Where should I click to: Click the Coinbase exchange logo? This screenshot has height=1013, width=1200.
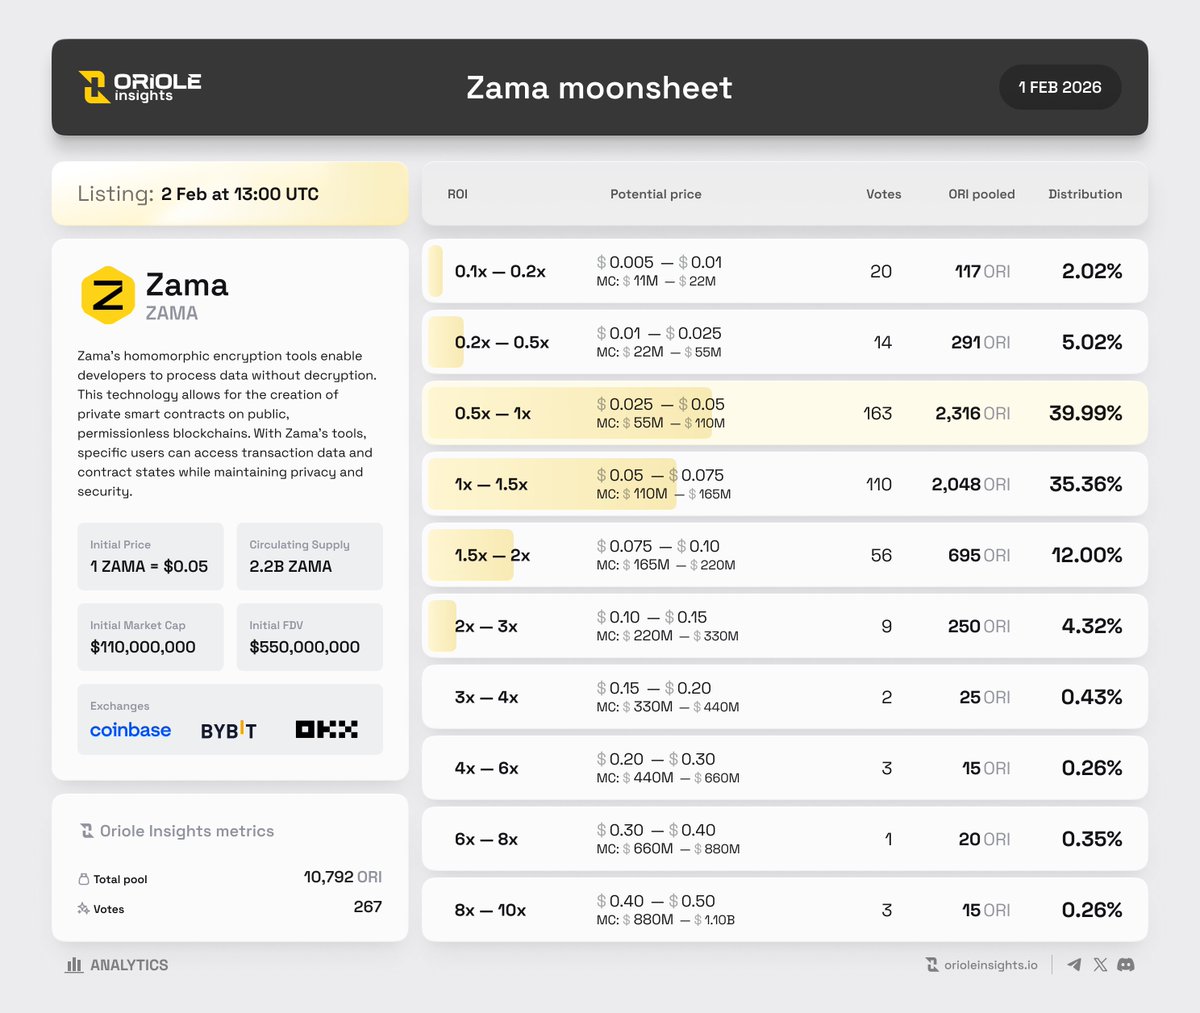tap(130, 730)
